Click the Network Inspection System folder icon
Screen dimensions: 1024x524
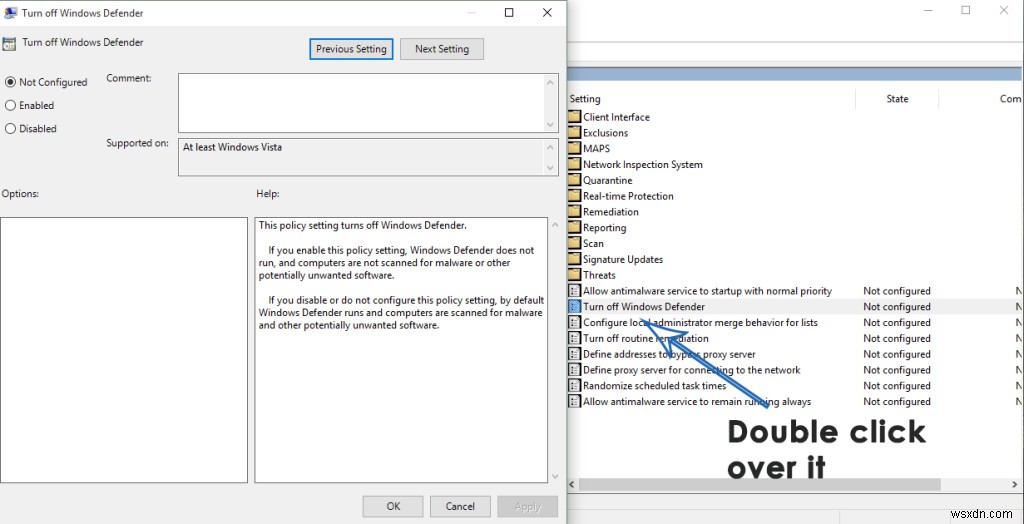pyautogui.click(x=574, y=165)
